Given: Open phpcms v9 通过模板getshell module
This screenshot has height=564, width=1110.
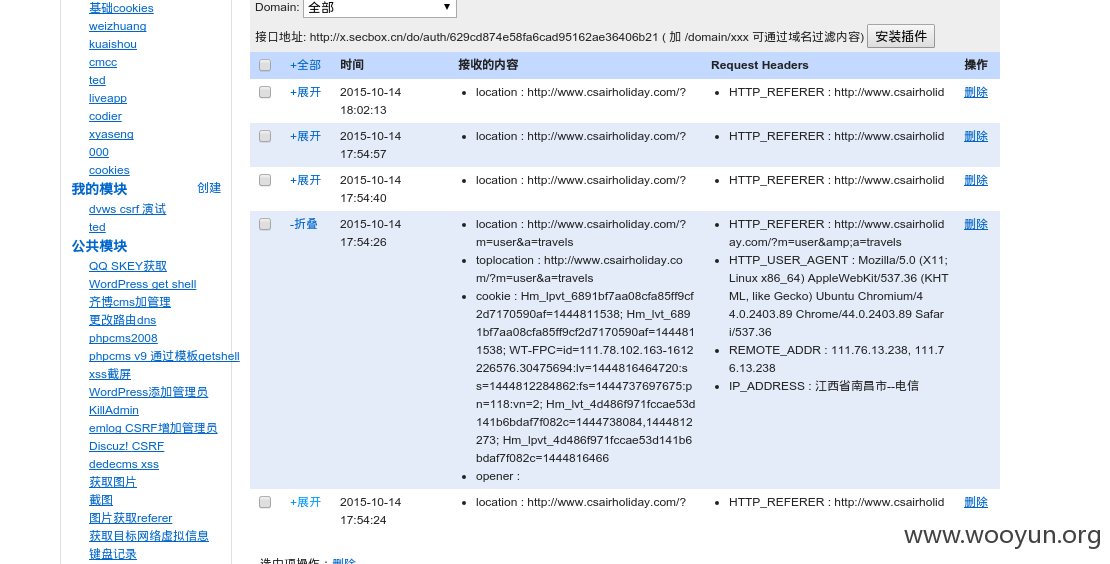Looking at the screenshot, I should pos(164,356).
